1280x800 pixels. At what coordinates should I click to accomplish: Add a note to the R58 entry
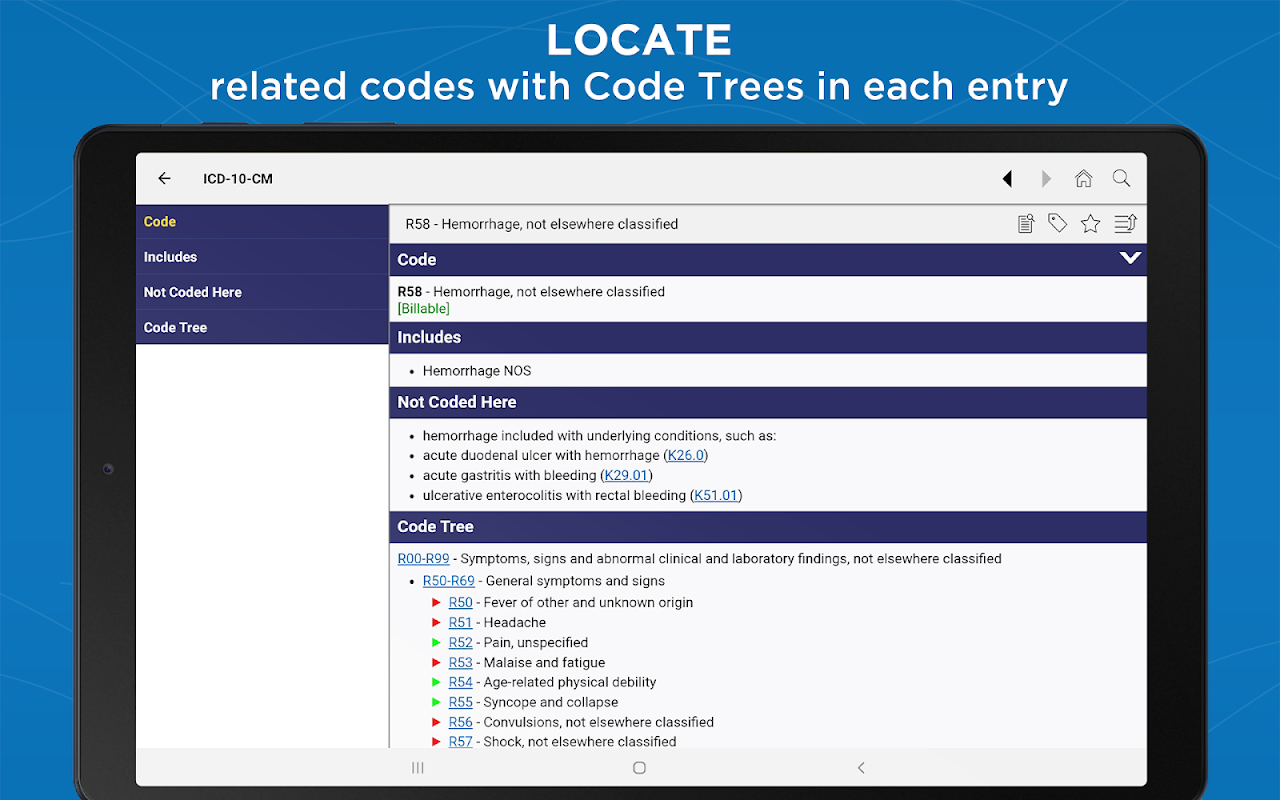click(x=1026, y=224)
